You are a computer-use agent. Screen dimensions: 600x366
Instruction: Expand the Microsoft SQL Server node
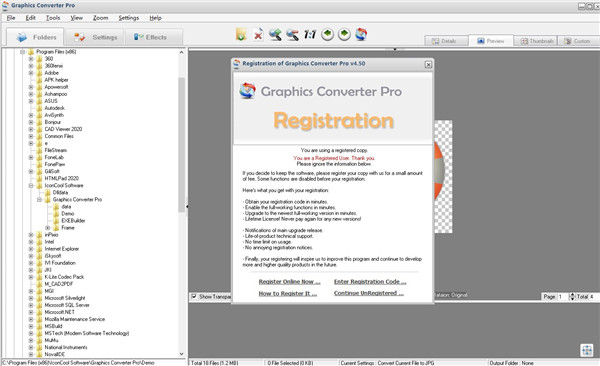pyautogui.click(x=31, y=305)
